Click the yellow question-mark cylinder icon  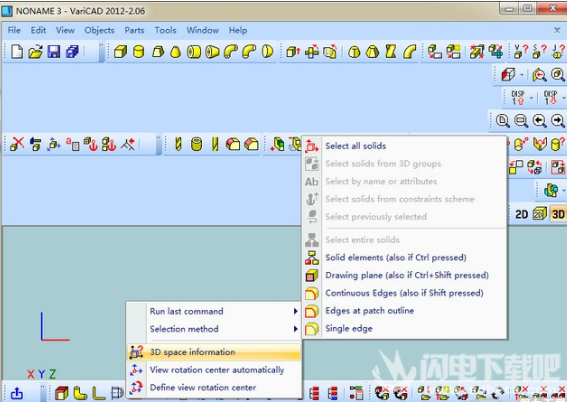pos(558,144)
